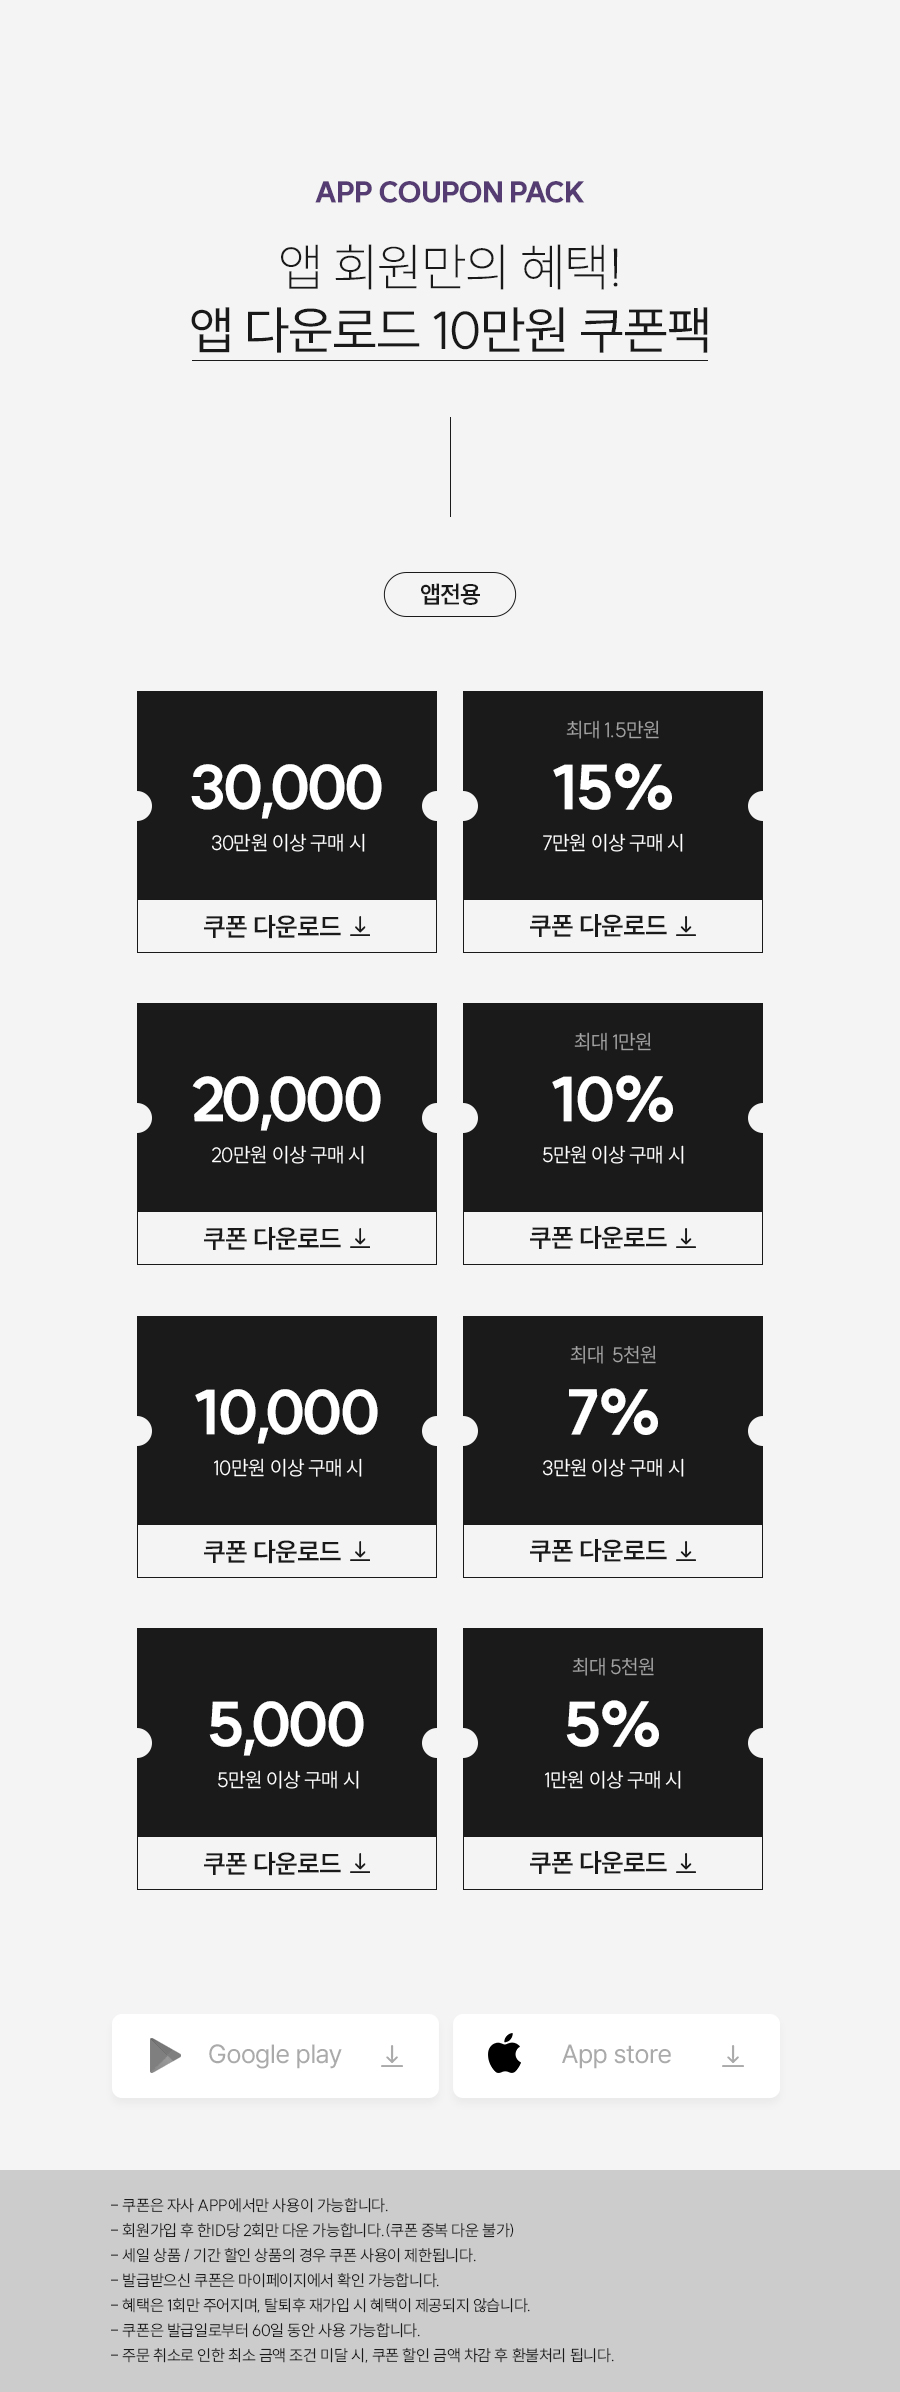Click the Apple logo icon

[x=504, y=2053]
